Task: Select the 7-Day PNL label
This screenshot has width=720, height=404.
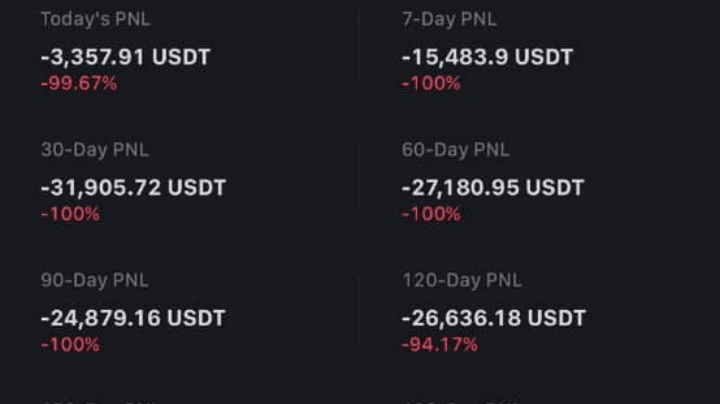Action: coord(449,19)
